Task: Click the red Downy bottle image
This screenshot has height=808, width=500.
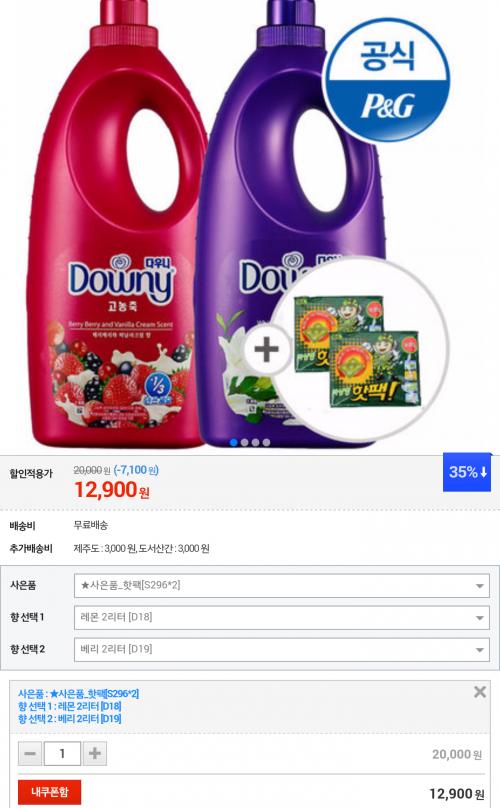Action: point(121,227)
